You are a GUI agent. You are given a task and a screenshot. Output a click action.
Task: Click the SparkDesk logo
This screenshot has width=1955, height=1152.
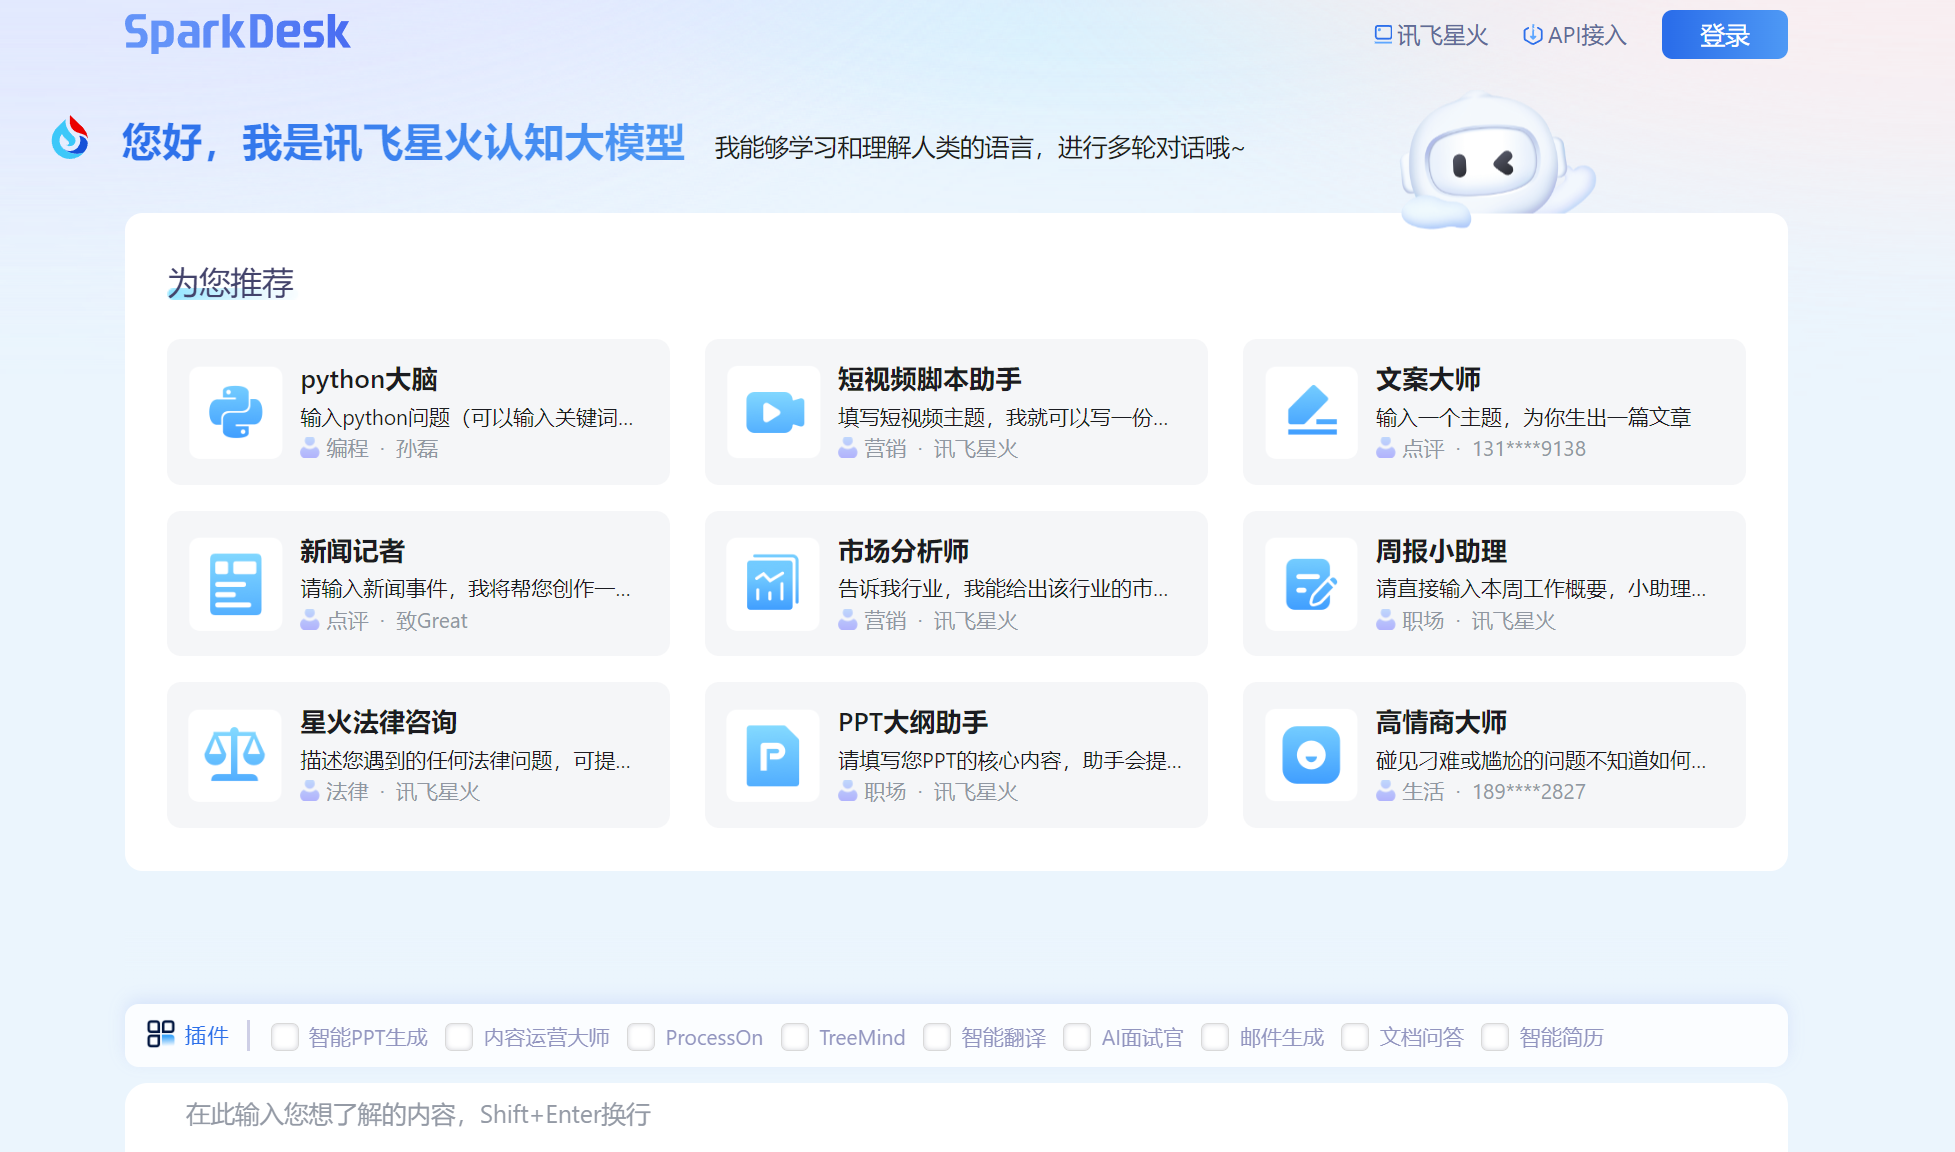pyautogui.click(x=237, y=32)
